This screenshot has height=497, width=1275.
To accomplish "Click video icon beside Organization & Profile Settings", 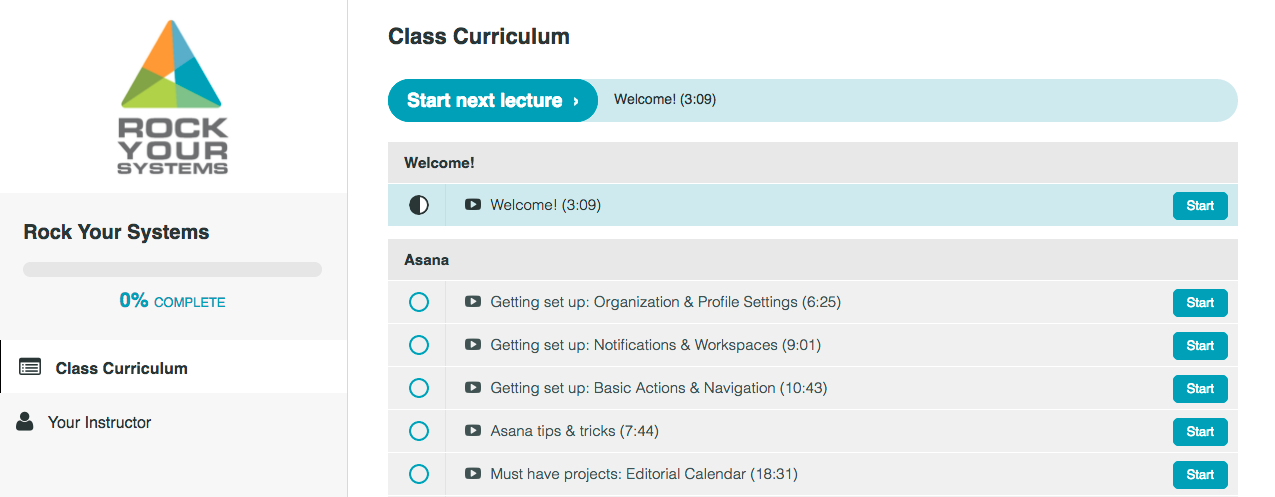I will 473,302.
